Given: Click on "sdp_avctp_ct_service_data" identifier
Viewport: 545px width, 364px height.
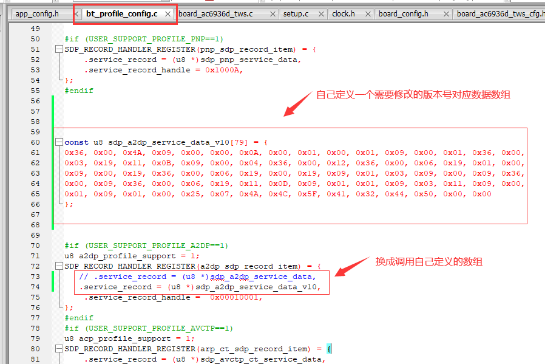Looking at the screenshot, I should [261, 359].
